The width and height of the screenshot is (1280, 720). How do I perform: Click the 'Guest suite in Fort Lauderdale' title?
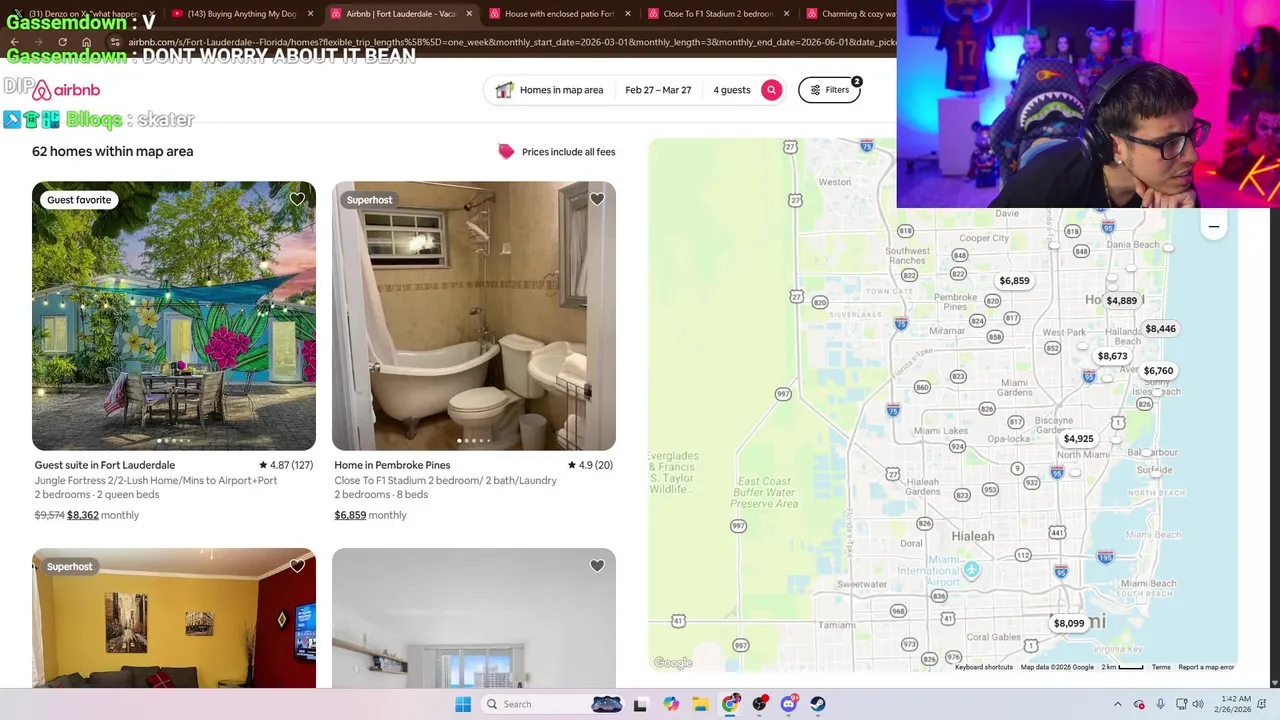click(x=105, y=465)
